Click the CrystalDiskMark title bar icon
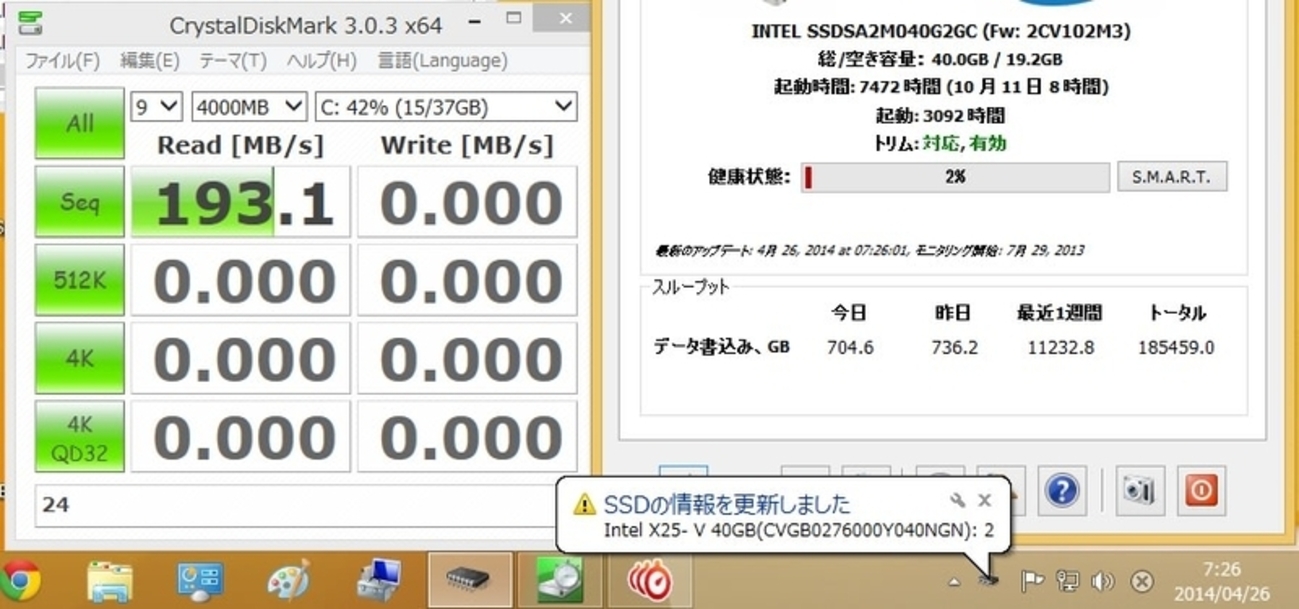1299x609 pixels. pos(31,21)
